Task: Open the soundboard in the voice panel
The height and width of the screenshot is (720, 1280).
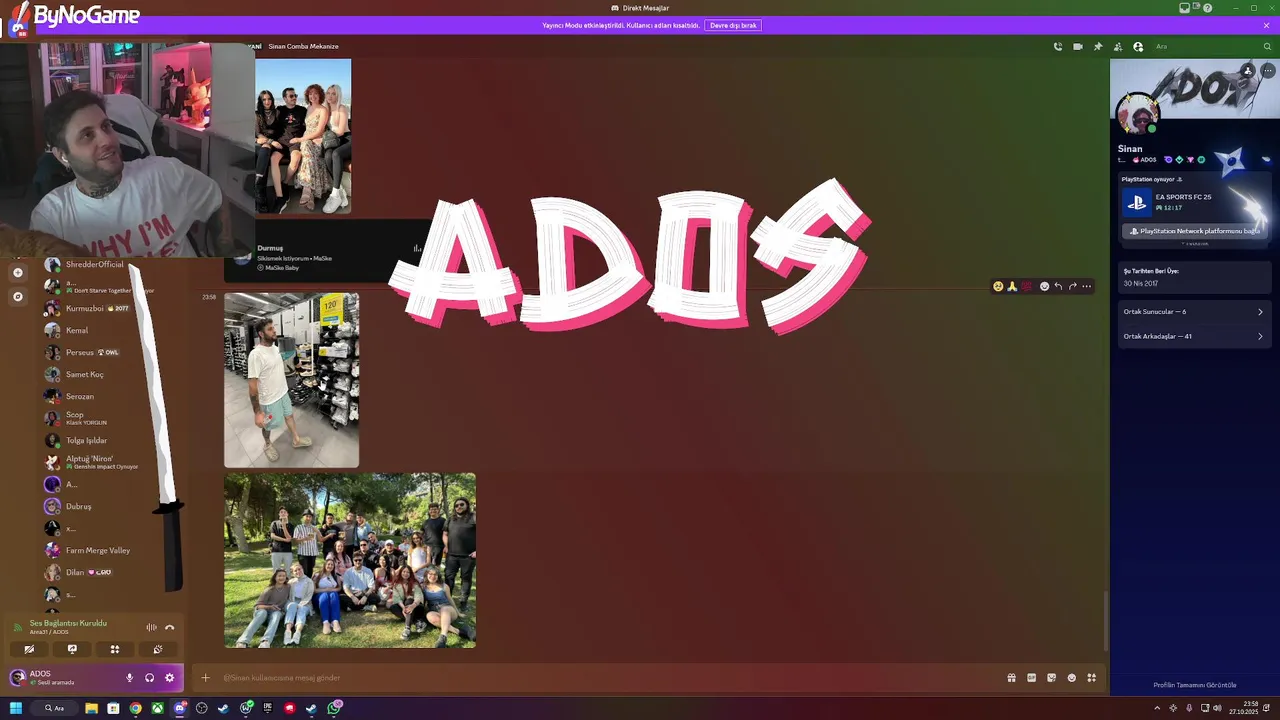Action: [x=158, y=649]
